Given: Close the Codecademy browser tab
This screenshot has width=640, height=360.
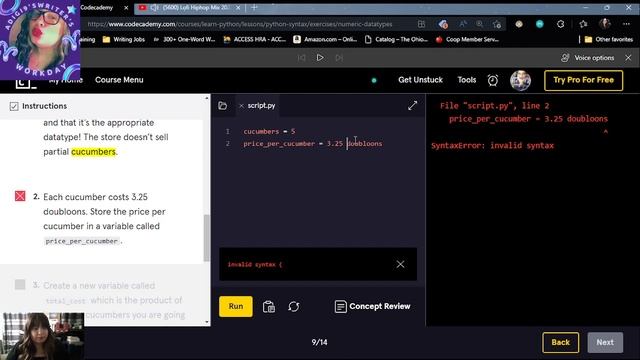Looking at the screenshot, I should [x=126, y=8].
